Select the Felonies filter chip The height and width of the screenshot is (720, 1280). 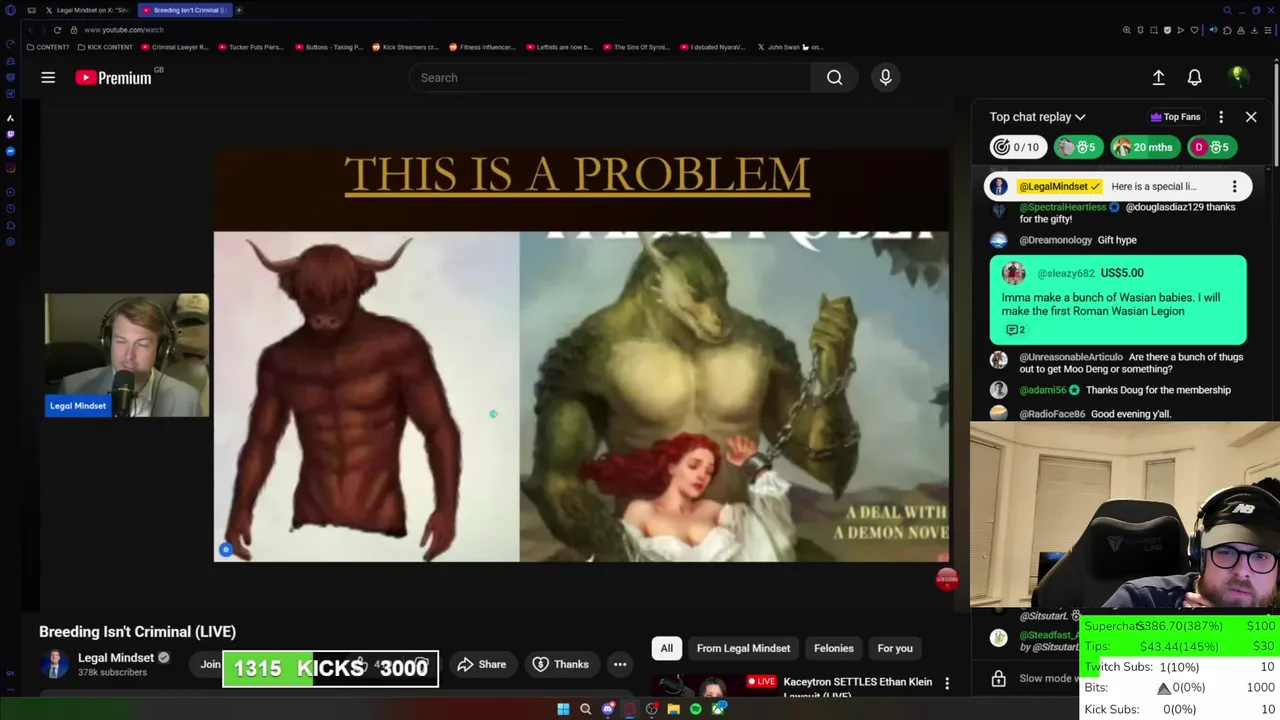click(x=833, y=648)
